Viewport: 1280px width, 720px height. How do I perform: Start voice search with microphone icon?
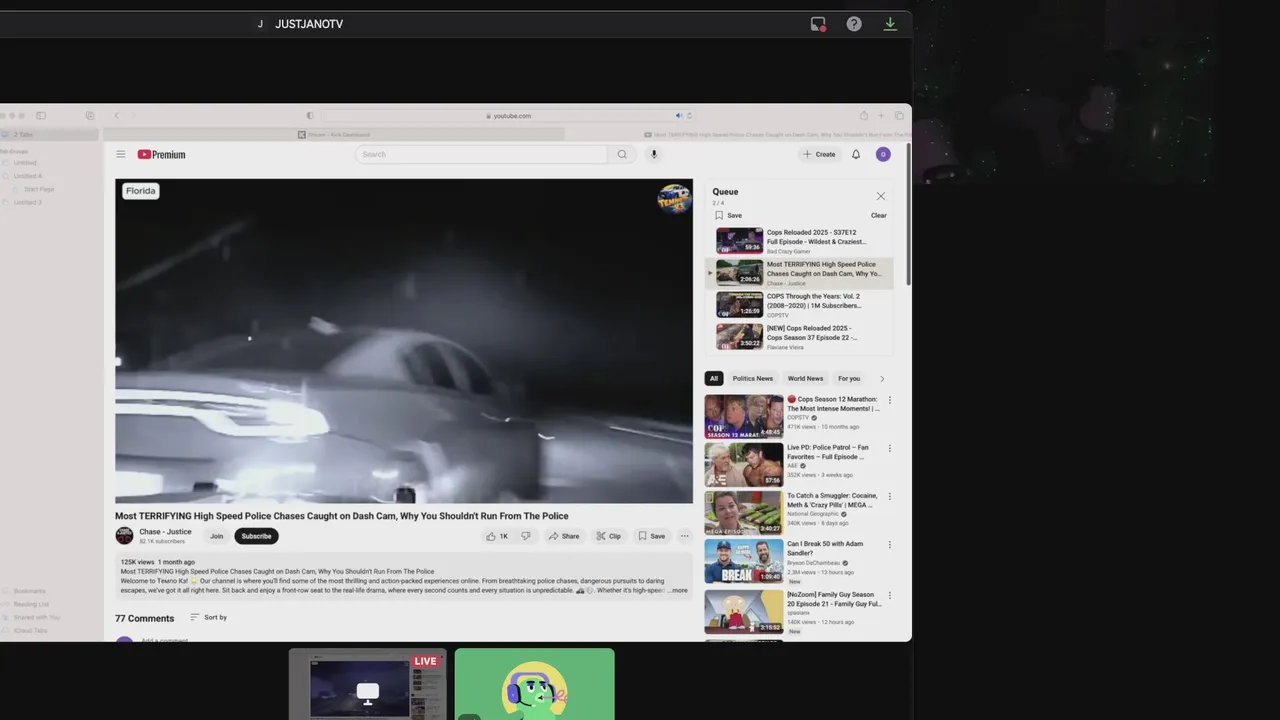click(x=654, y=154)
